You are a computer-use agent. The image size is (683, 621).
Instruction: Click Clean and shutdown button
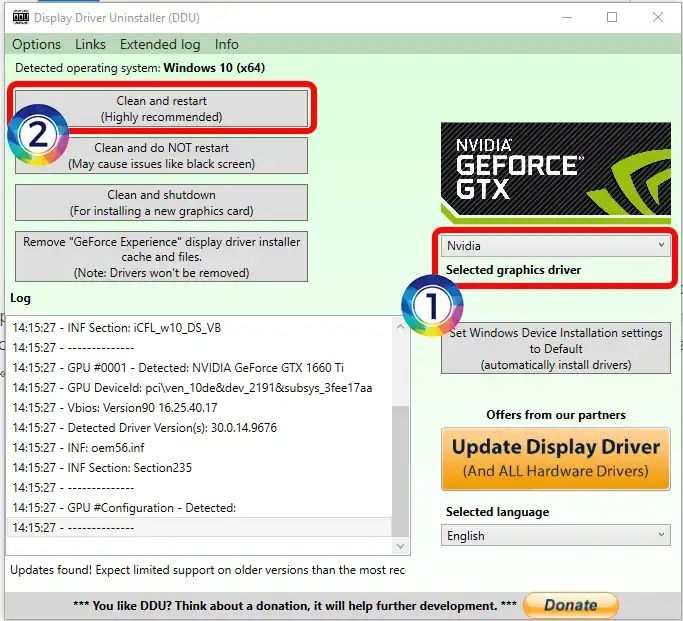point(161,202)
